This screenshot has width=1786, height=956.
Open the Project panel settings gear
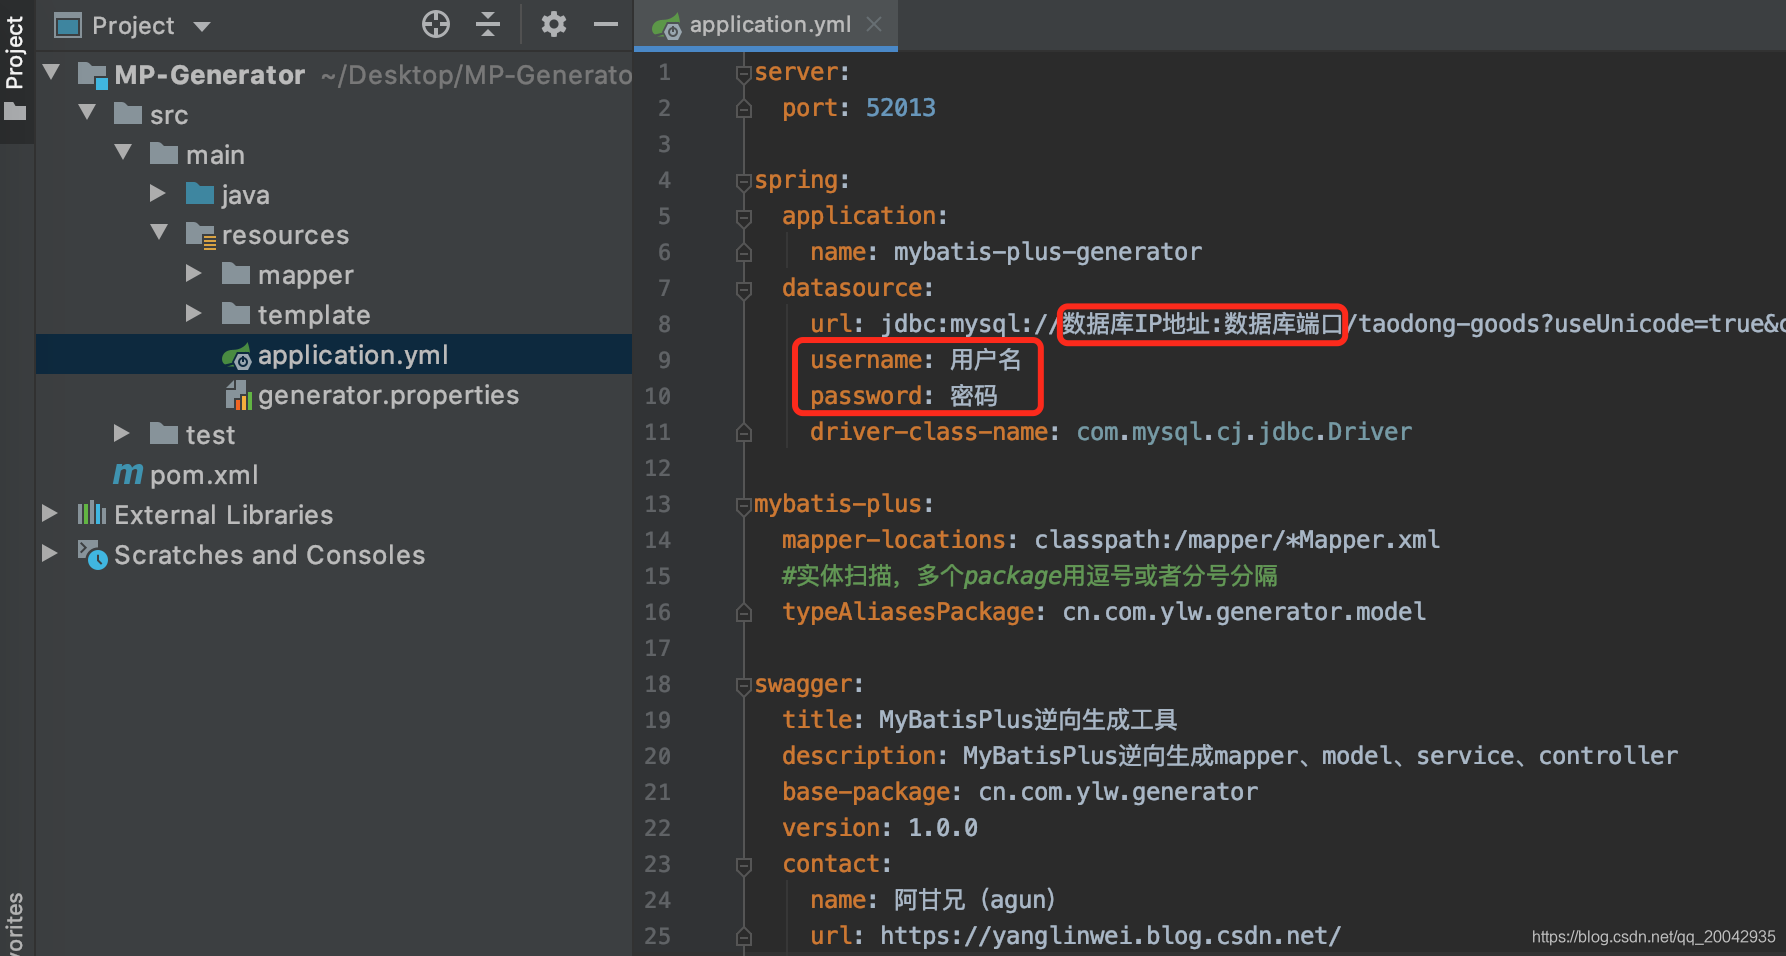click(x=554, y=24)
